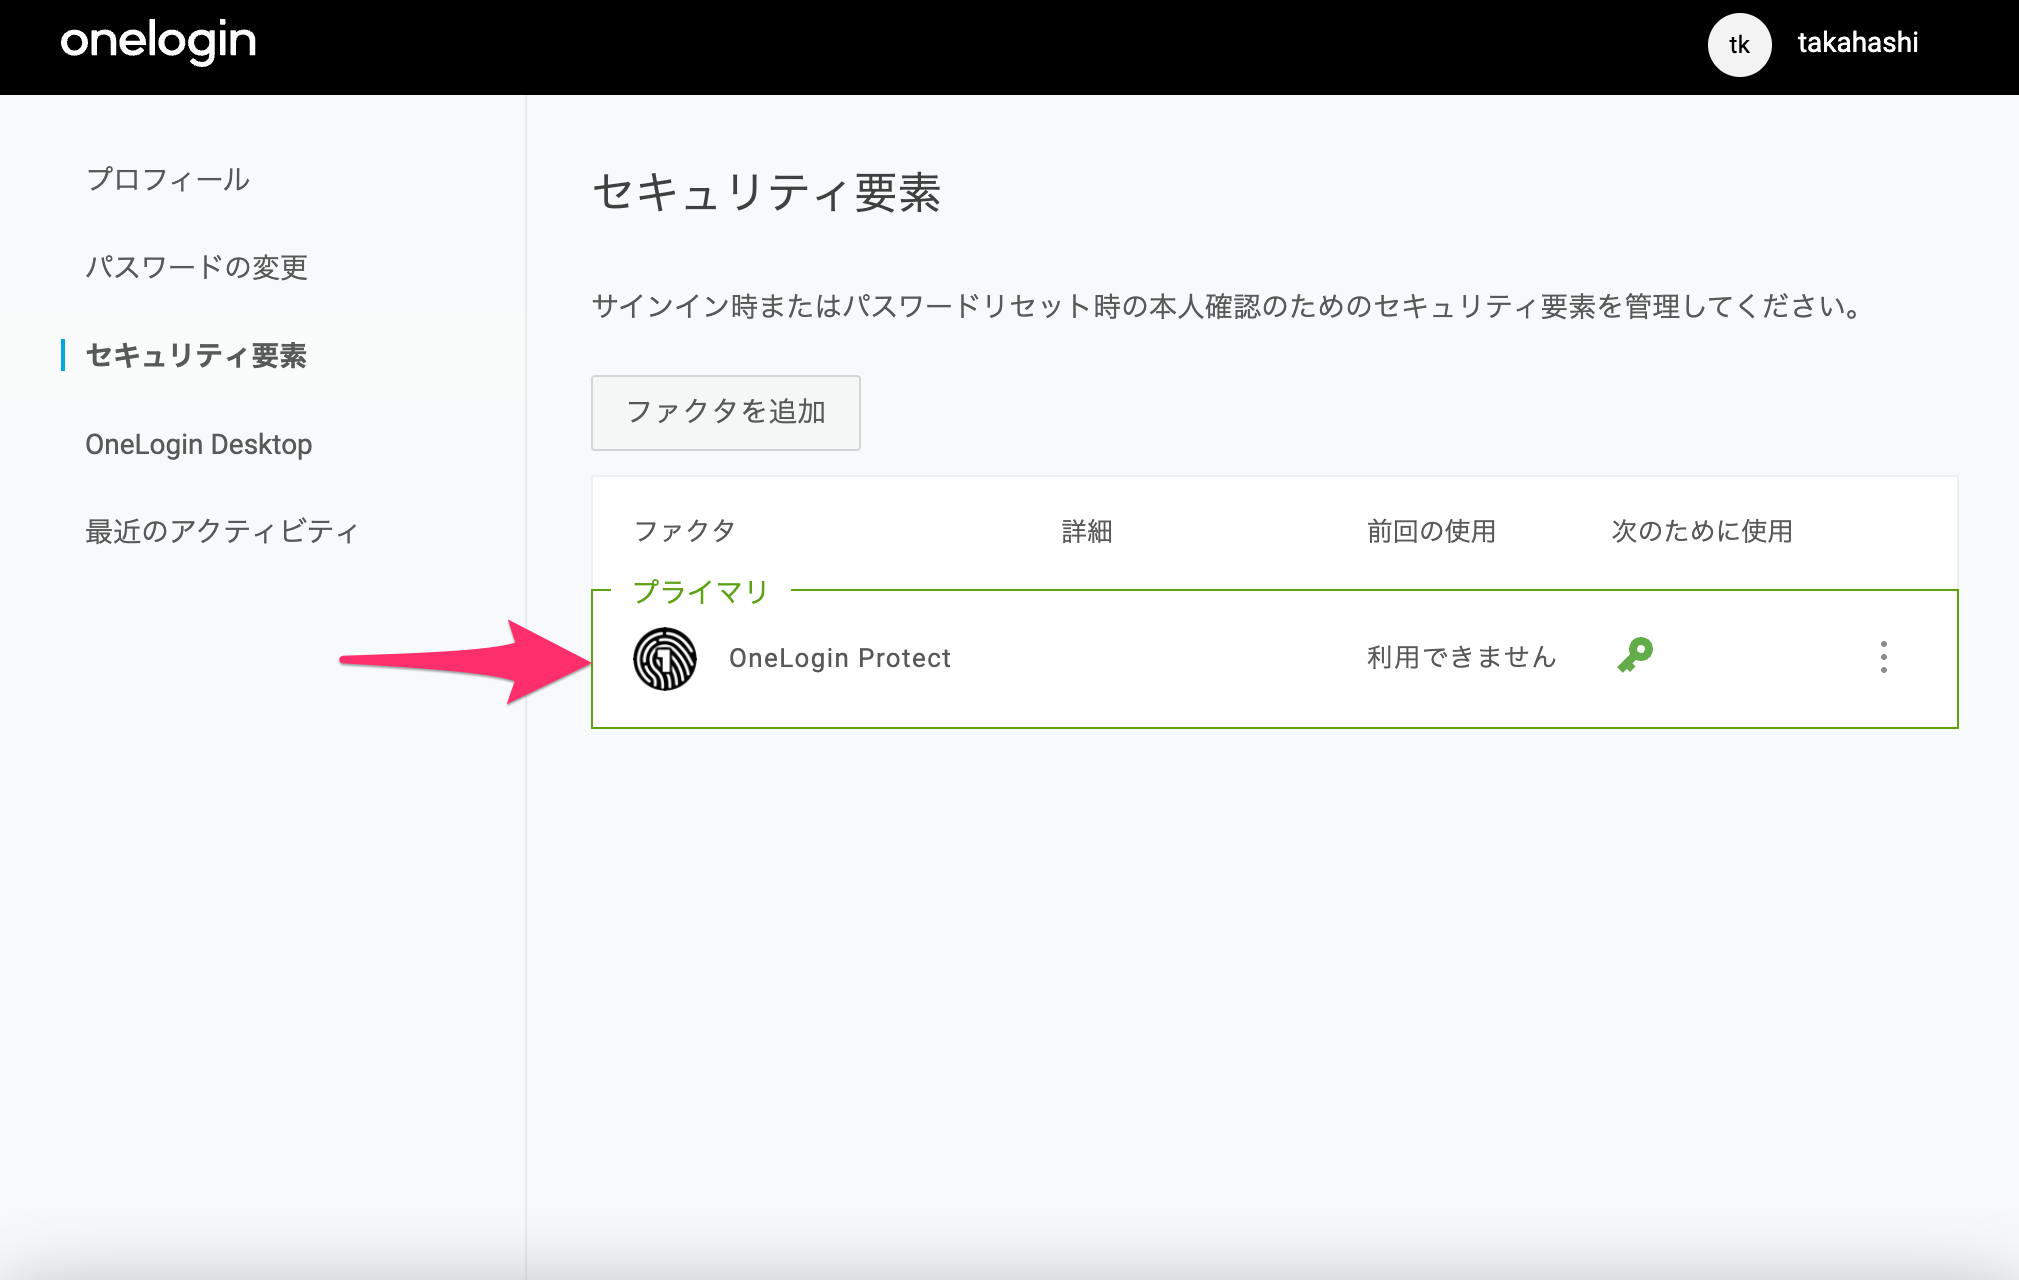Click the 次のために使用 column header

pyautogui.click(x=1702, y=531)
